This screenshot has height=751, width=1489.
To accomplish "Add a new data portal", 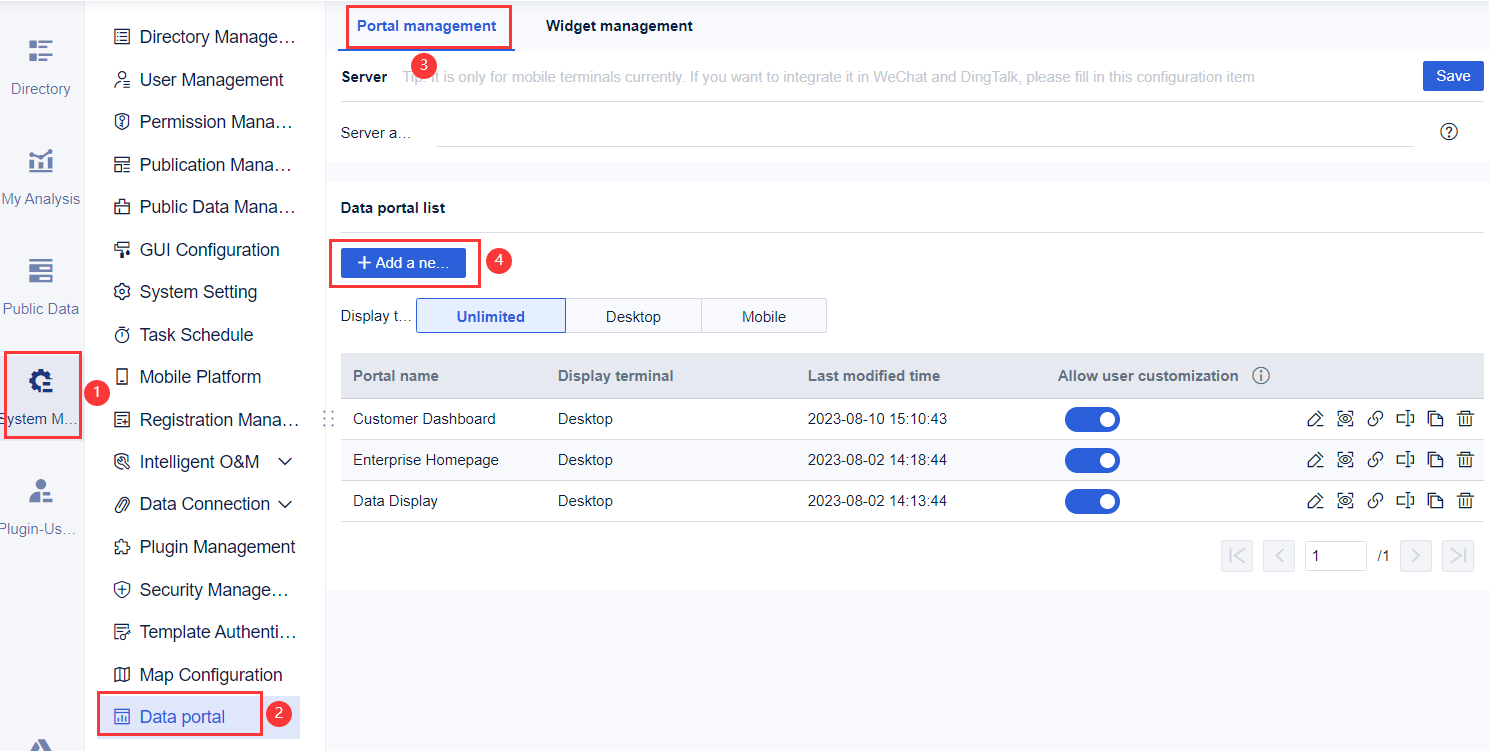I will pos(403,263).
